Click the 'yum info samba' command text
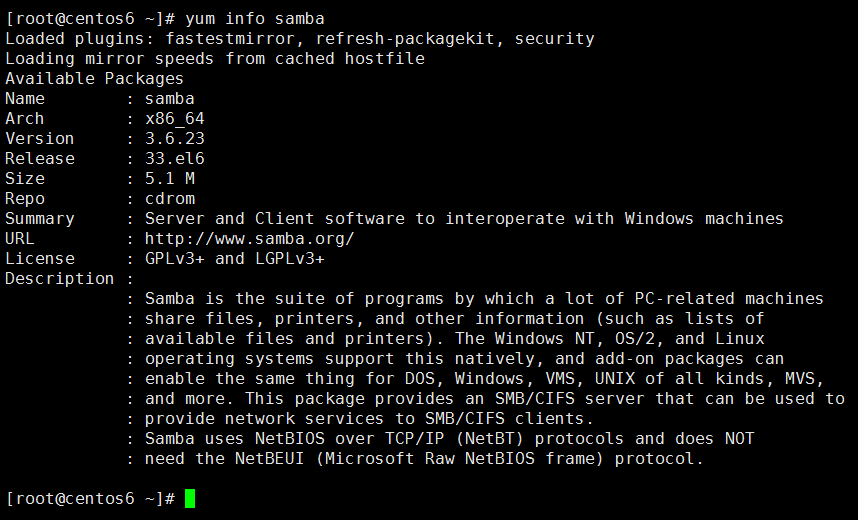This screenshot has width=858, height=520. click(x=255, y=19)
